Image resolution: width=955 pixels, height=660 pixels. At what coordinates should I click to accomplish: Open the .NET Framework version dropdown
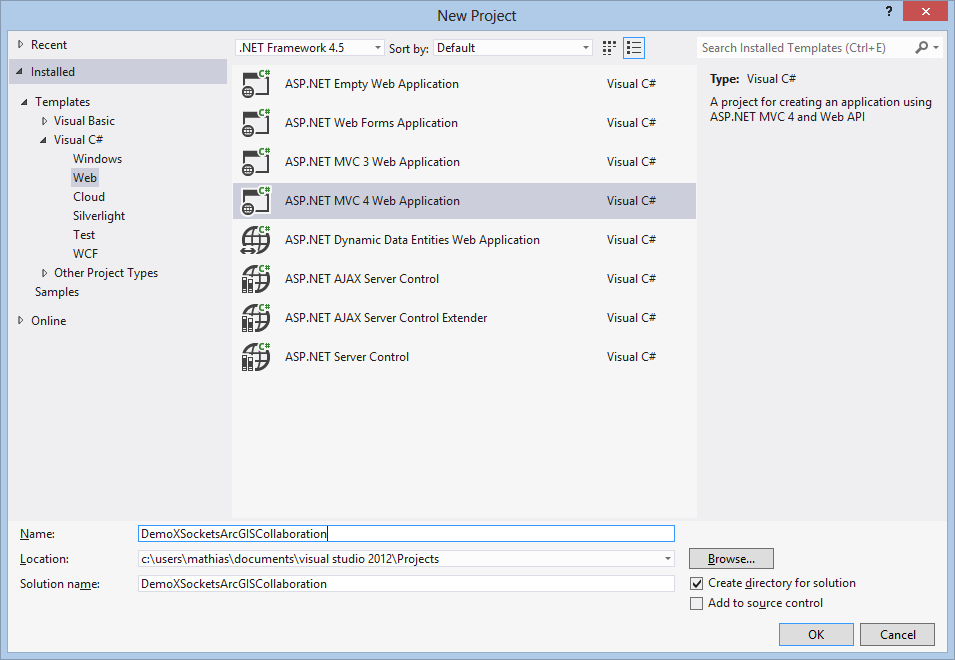309,47
